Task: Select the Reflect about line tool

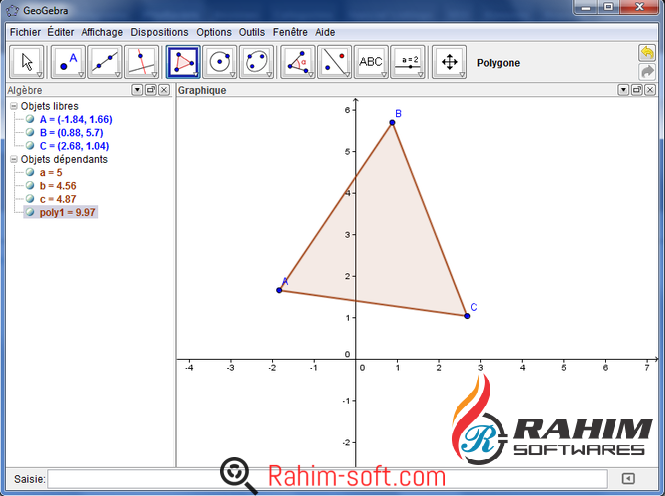Action: tap(335, 62)
